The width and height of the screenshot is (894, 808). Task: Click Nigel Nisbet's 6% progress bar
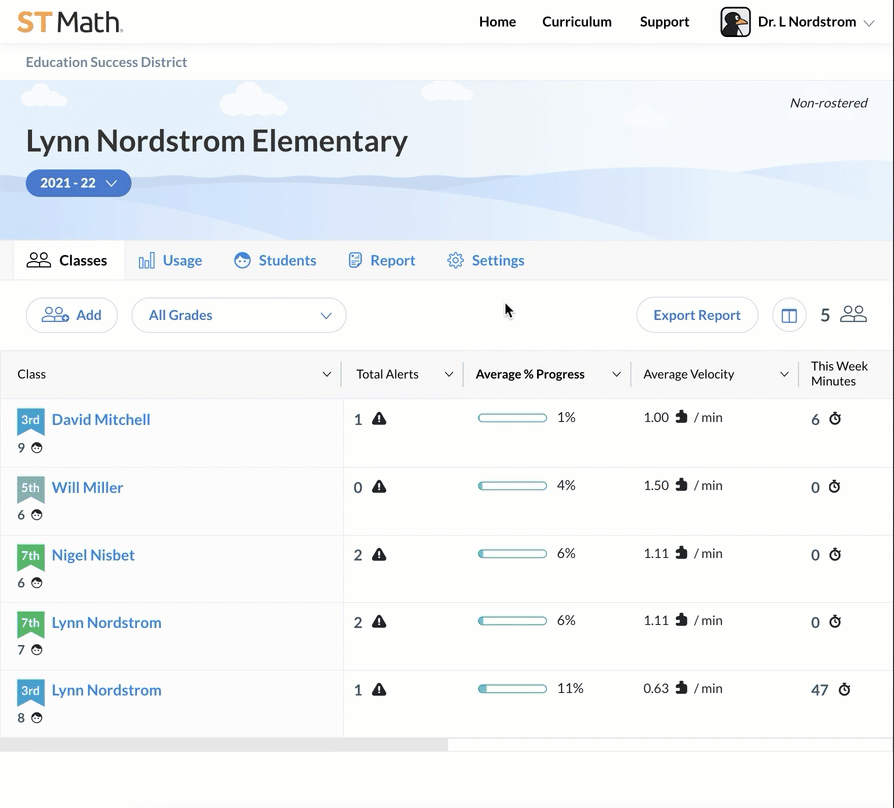(x=513, y=554)
